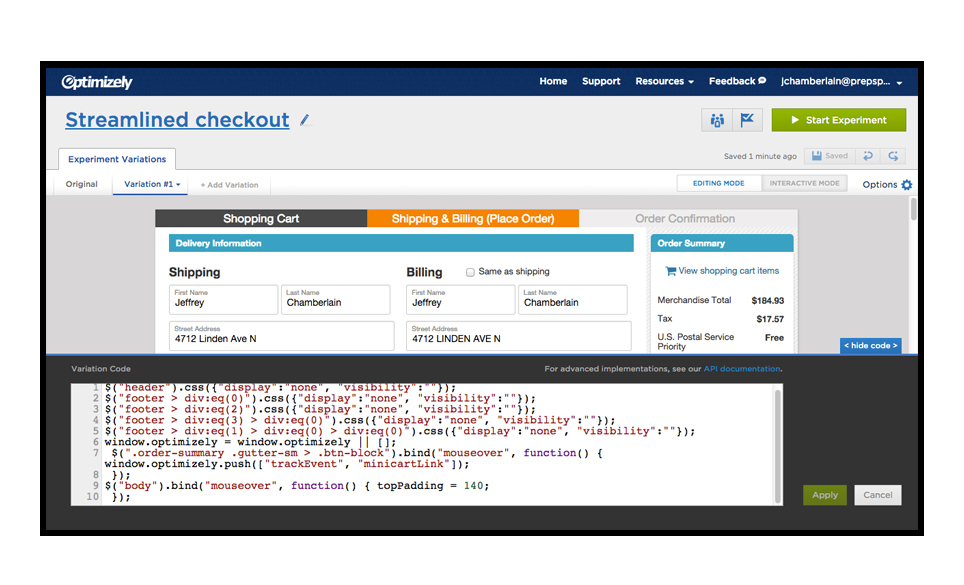Click the shipping First Name field
The width and height of the screenshot is (964, 585).
[x=223, y=300]
